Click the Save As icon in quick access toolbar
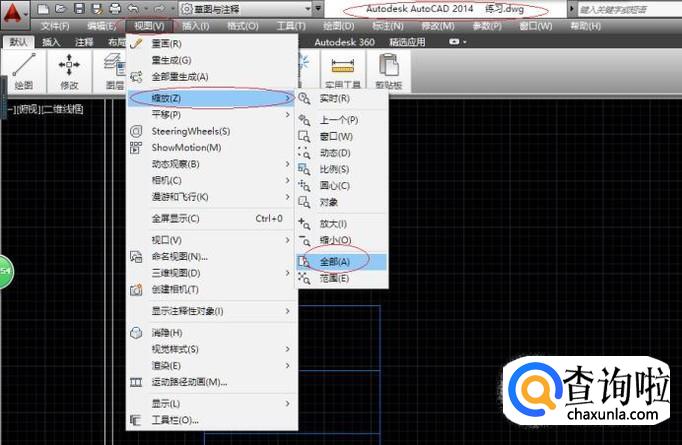 [97, 8]
